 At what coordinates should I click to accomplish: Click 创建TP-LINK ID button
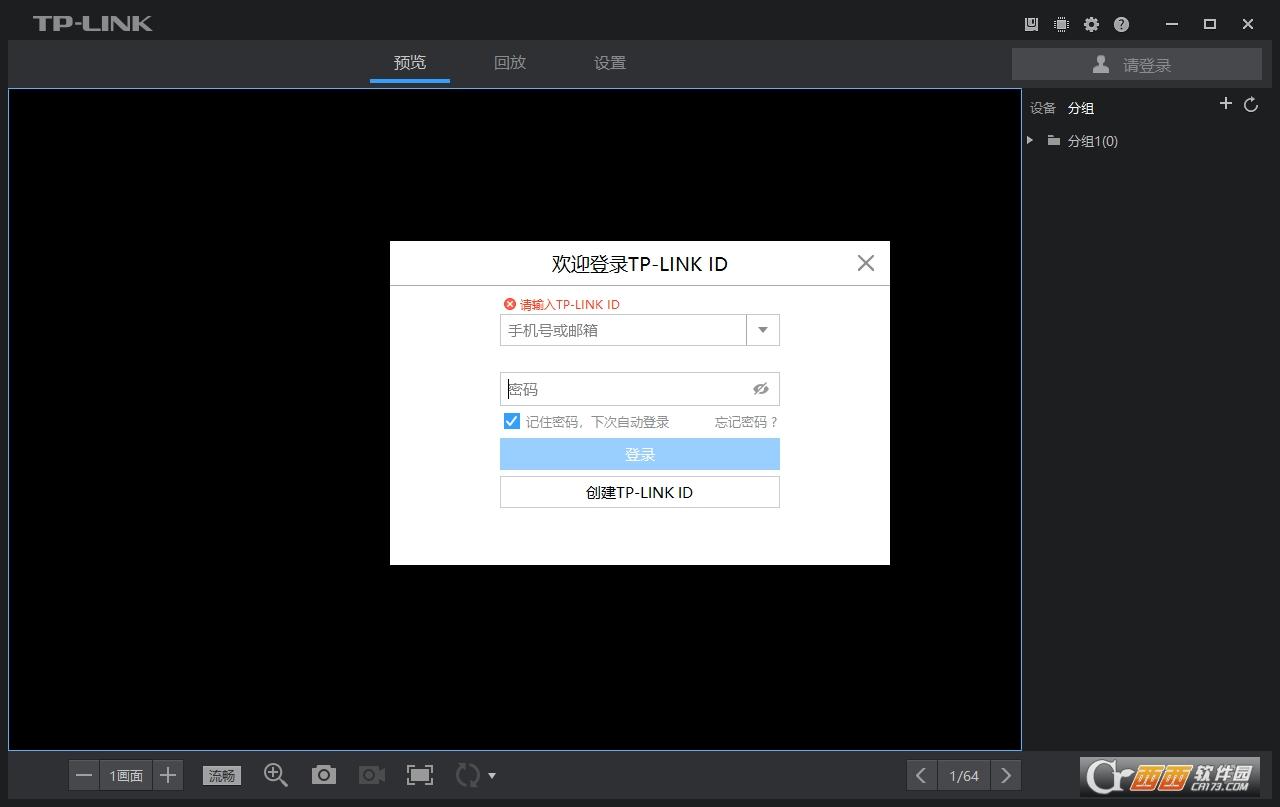(640, 492)
